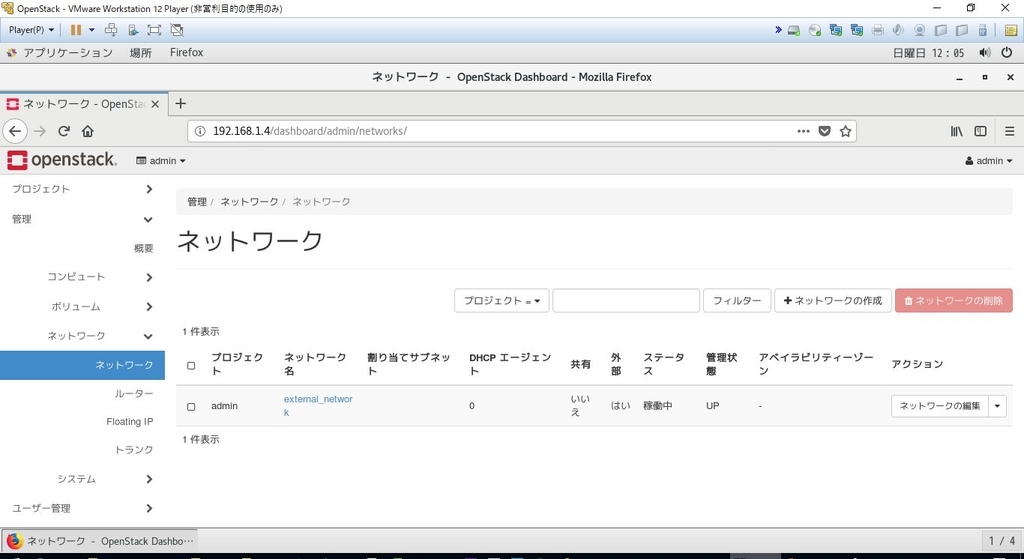Image resolution: width=1024 pixels, height=559 pixels.
Task: Open the Player(P) menu
Action: (31, 30)
